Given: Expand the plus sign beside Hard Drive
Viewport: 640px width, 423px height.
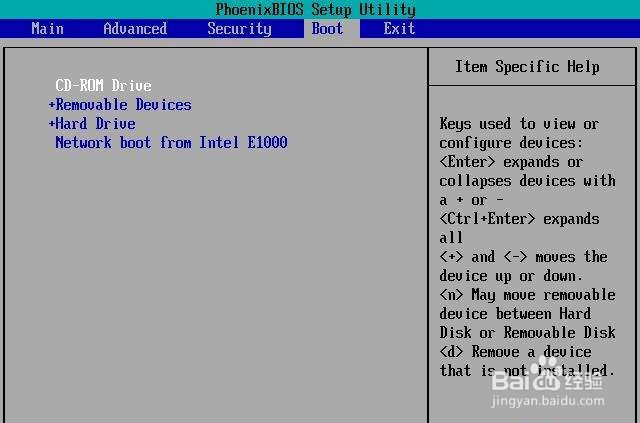Looking at the screenshot, I should point(51,123).
